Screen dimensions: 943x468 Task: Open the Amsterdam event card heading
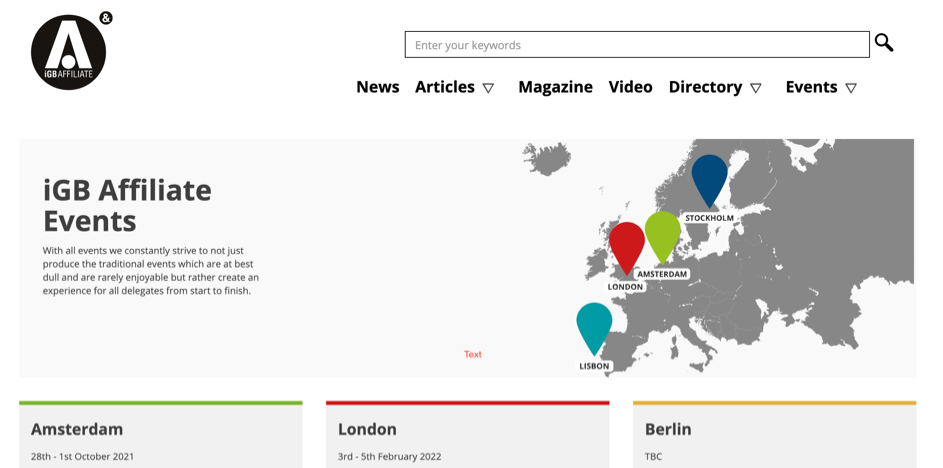coord(77,429)
